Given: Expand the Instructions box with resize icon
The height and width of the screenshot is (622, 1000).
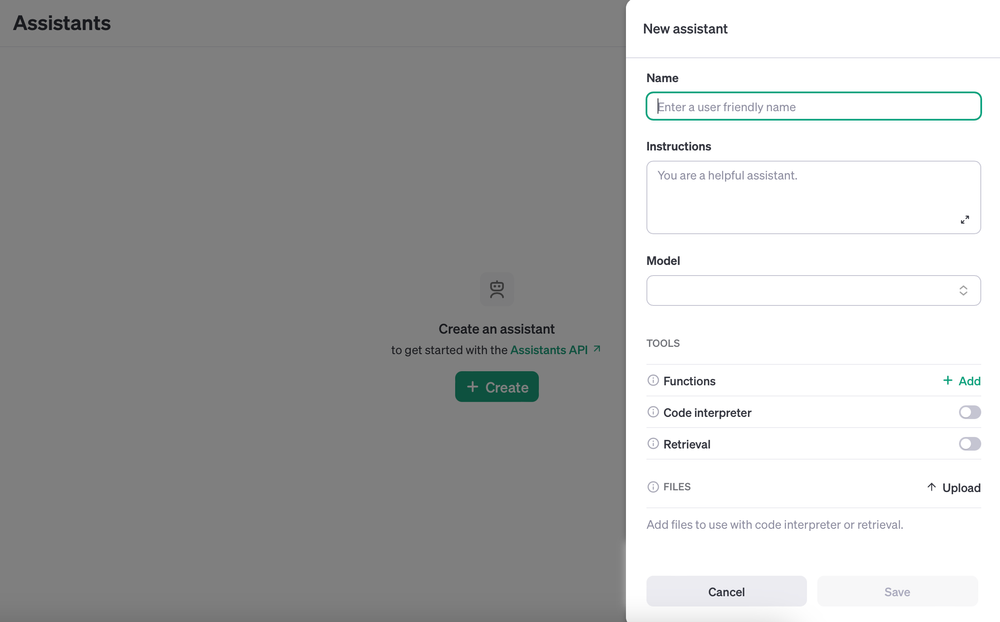Looking at the screenshot, I should [x=965, y=220].
